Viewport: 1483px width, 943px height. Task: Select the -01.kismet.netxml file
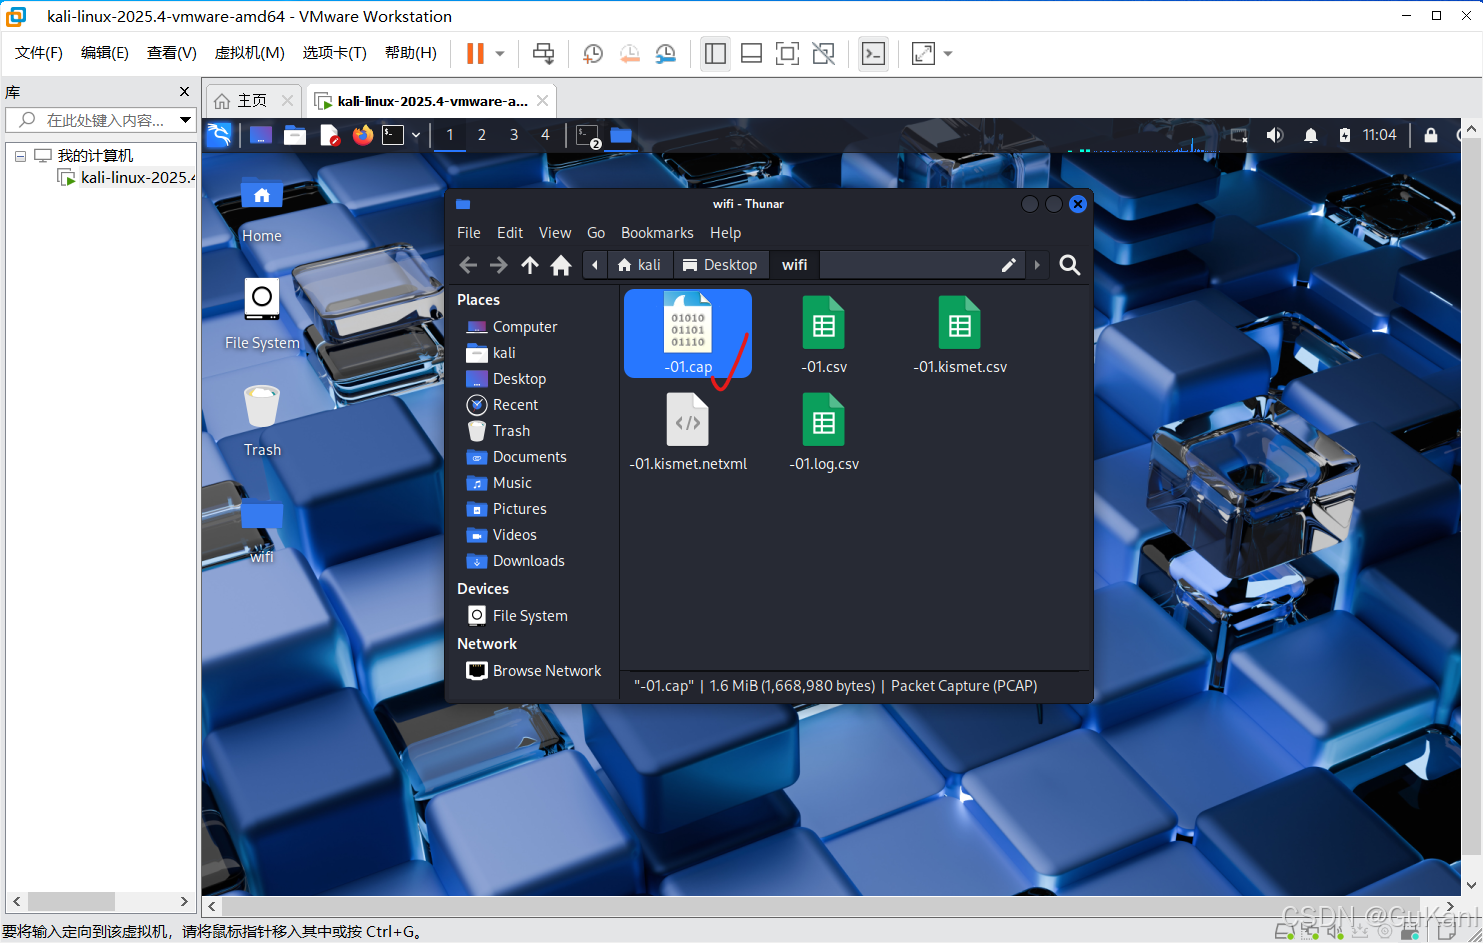[x=688, y=432]
